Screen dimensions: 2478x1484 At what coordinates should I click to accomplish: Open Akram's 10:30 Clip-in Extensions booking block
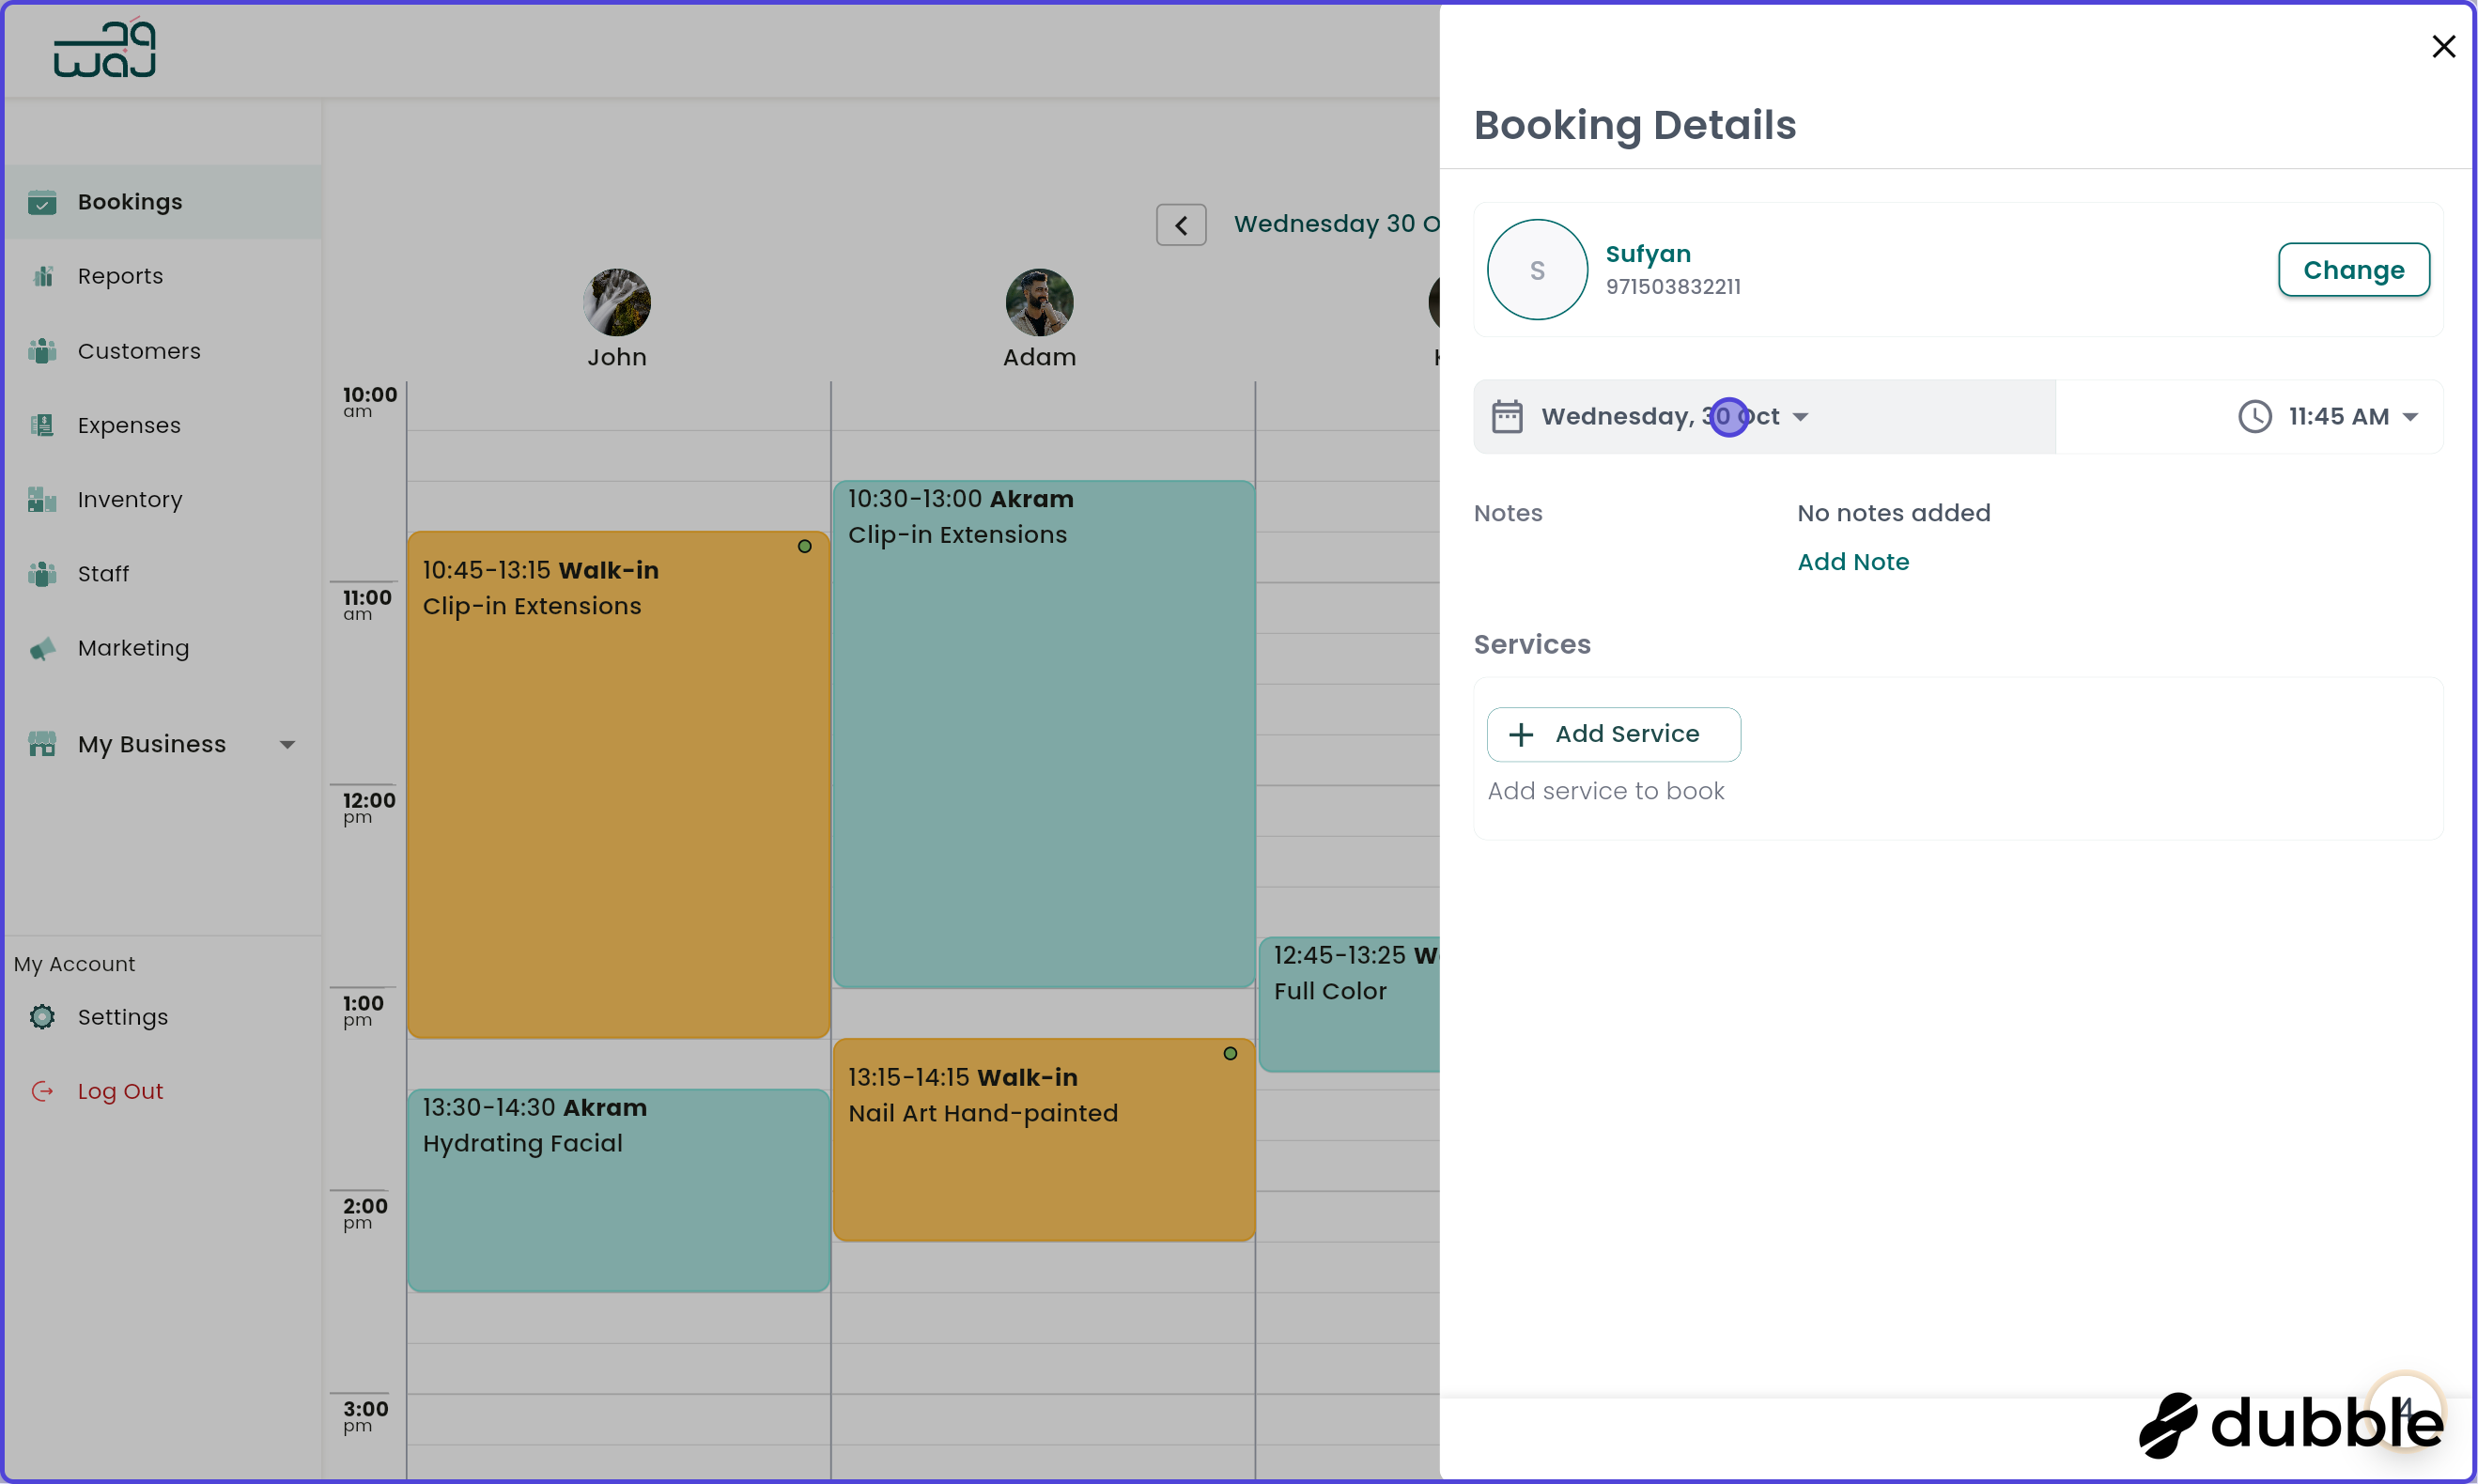point(1043,730)
